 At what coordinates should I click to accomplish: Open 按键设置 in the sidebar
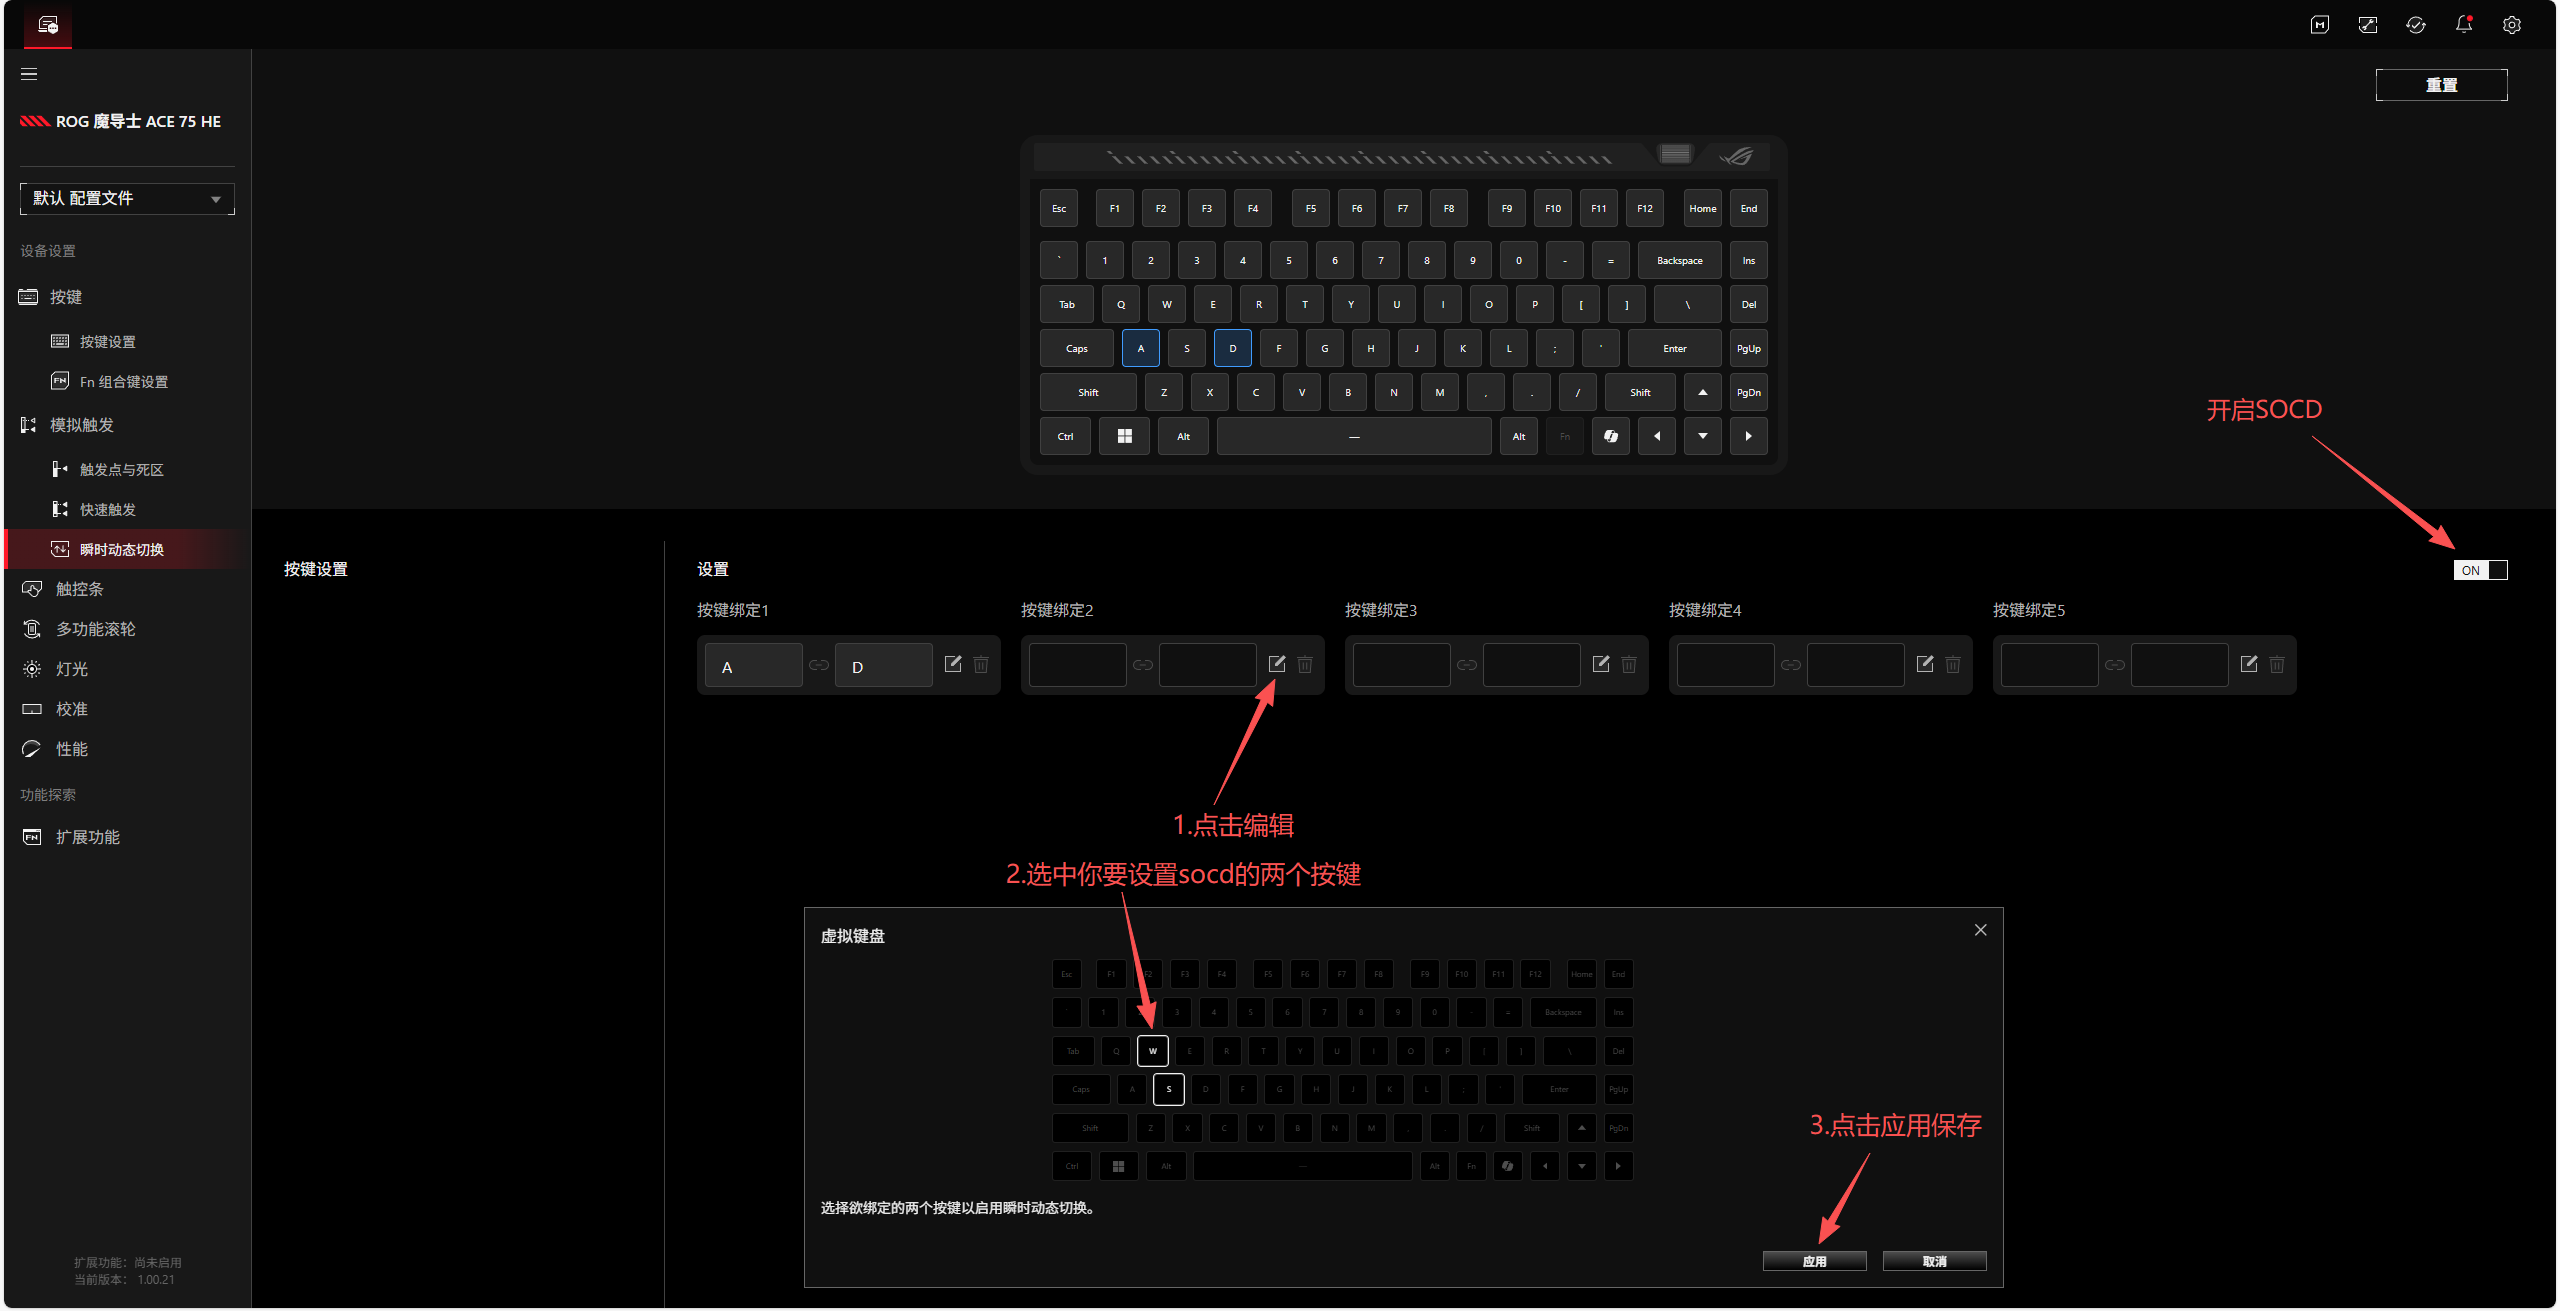pyautogui.click(x=108, y=342)
